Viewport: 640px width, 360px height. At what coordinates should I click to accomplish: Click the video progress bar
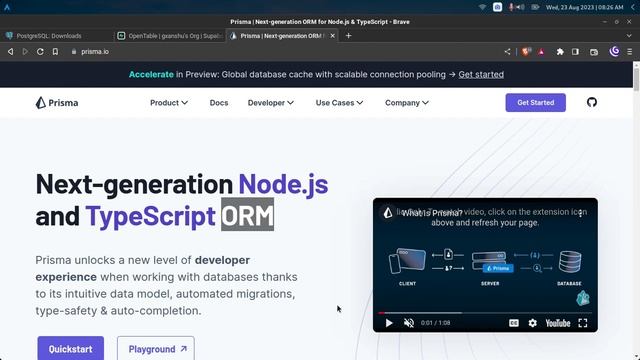485,313
